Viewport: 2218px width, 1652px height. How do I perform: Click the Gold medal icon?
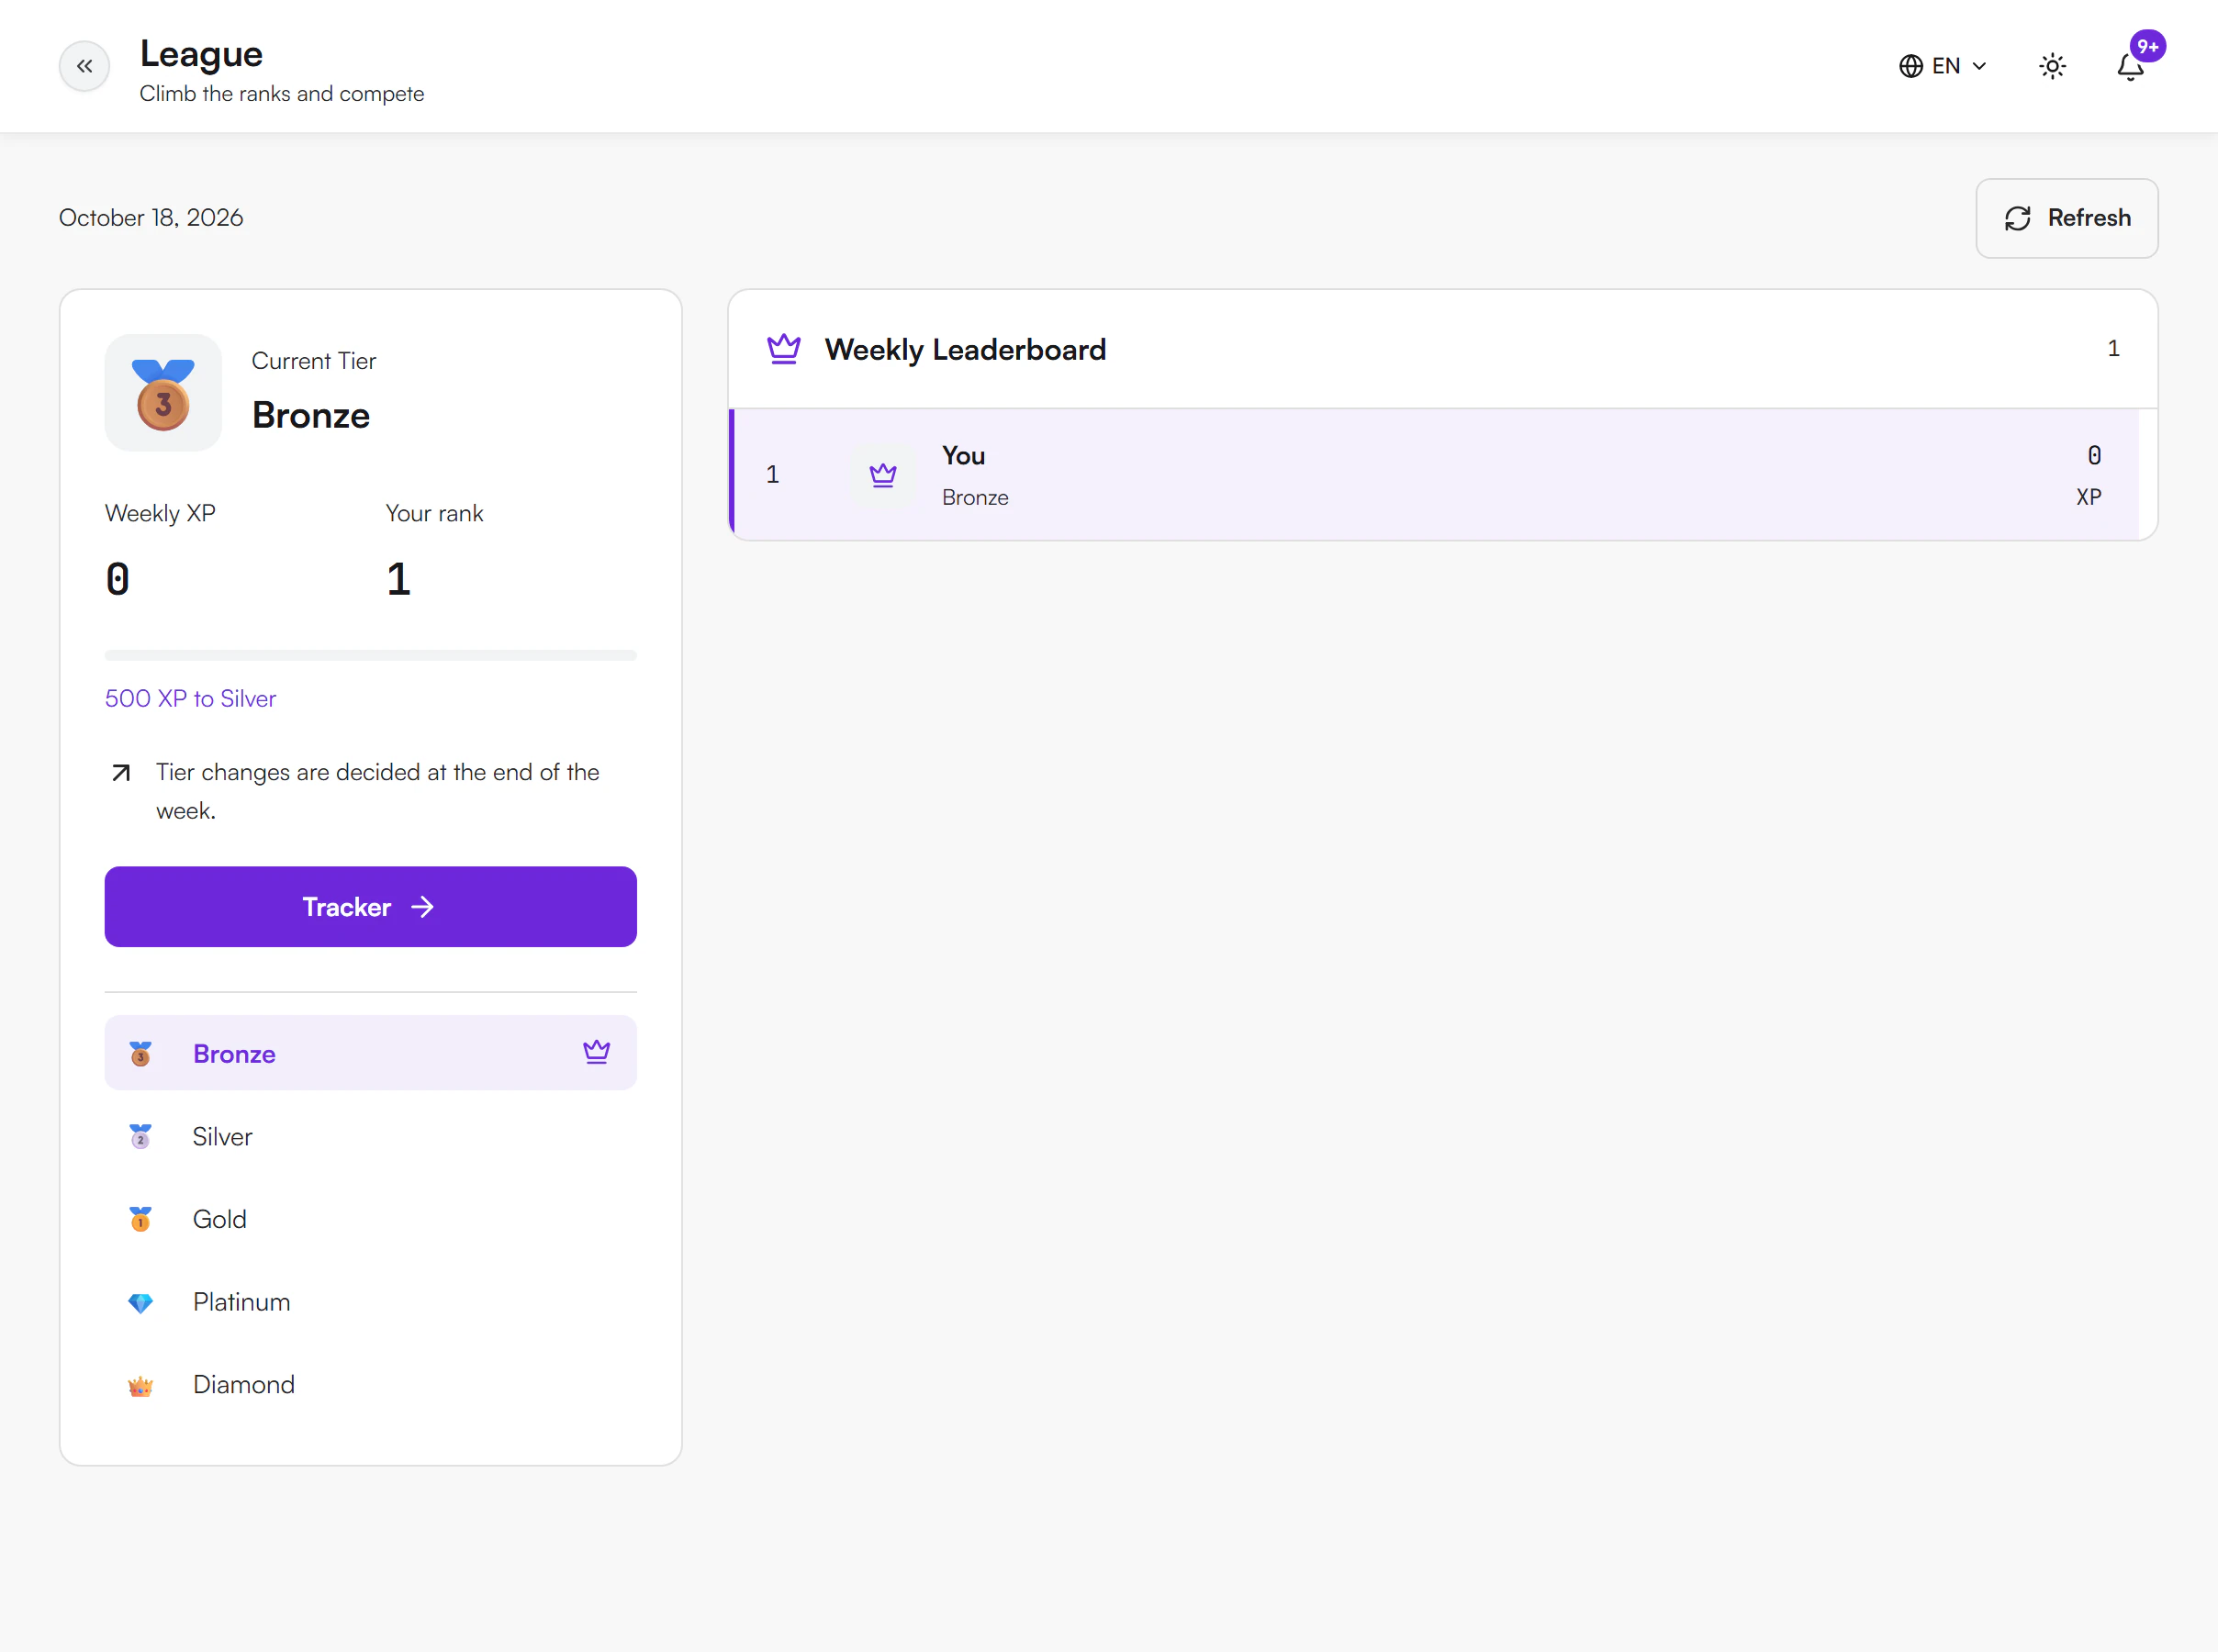tap(140, 1218)
